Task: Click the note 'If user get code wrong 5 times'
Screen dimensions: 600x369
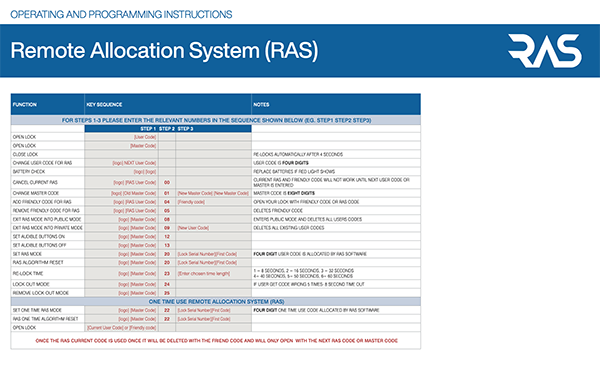Action: (309, 284)
